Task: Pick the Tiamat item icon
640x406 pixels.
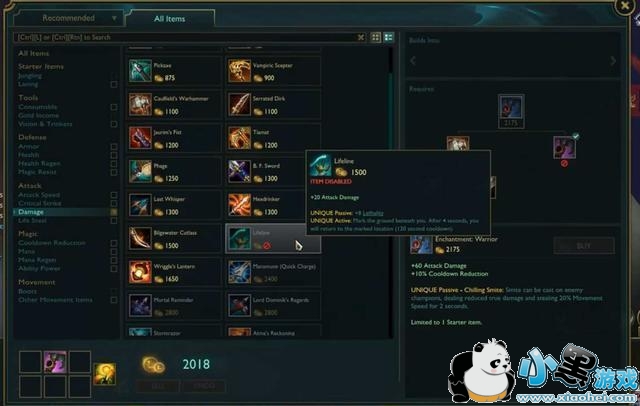Action: point(239,138)
